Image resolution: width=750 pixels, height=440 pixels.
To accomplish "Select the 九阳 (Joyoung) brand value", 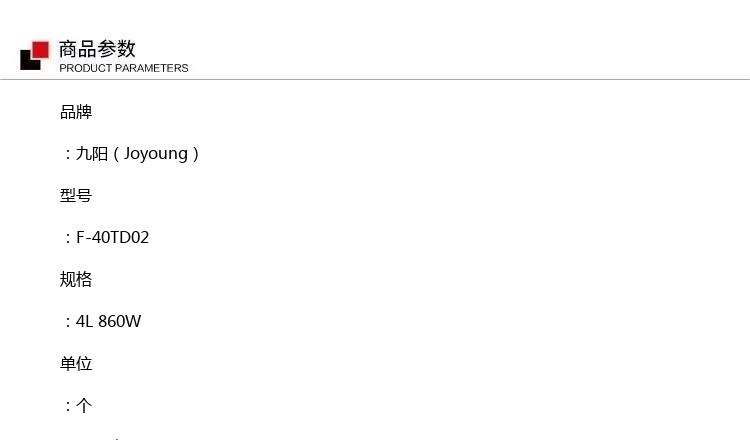I will (x=138, y=154).
